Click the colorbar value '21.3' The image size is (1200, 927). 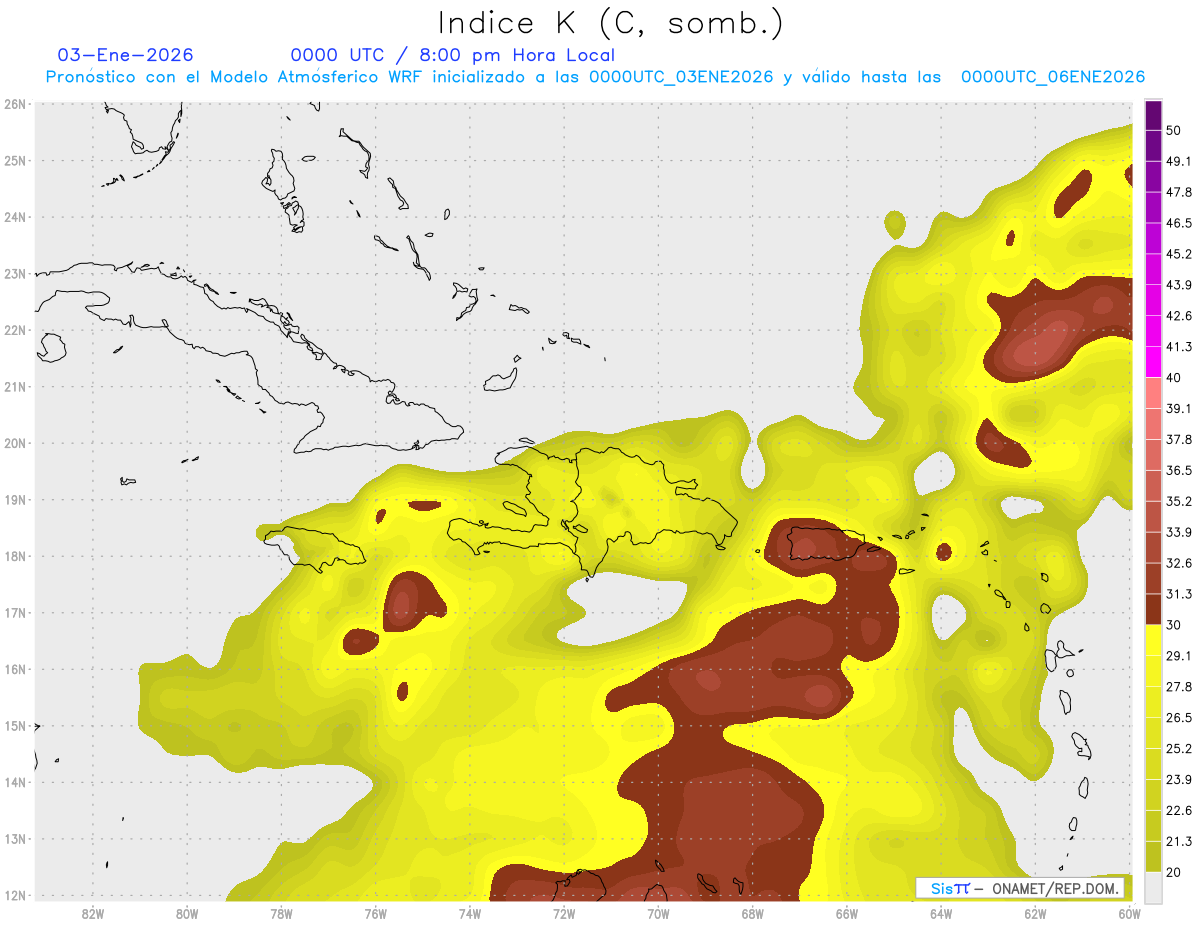coord(1178,842)
